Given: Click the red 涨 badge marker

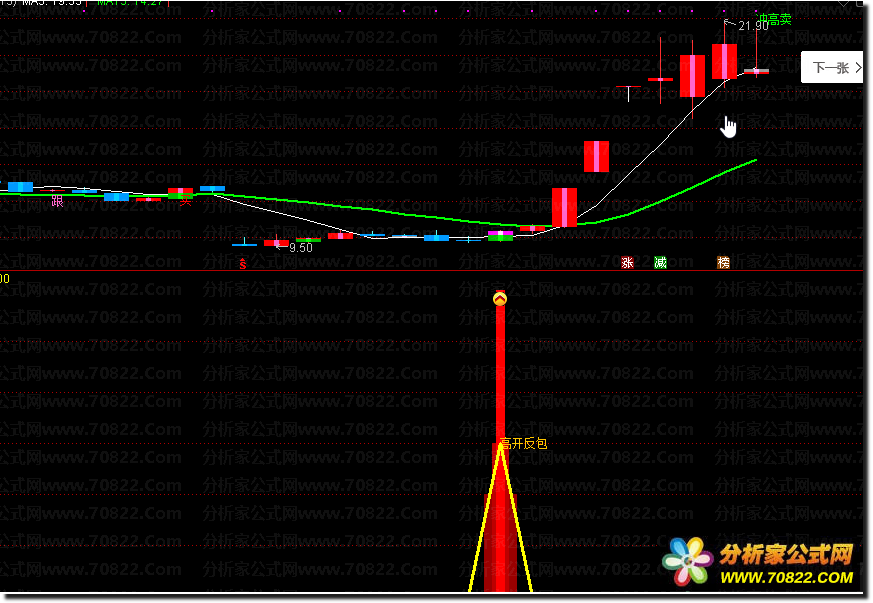Looking at the screenshot, I should pyautogui.click(x=627, y=262).
